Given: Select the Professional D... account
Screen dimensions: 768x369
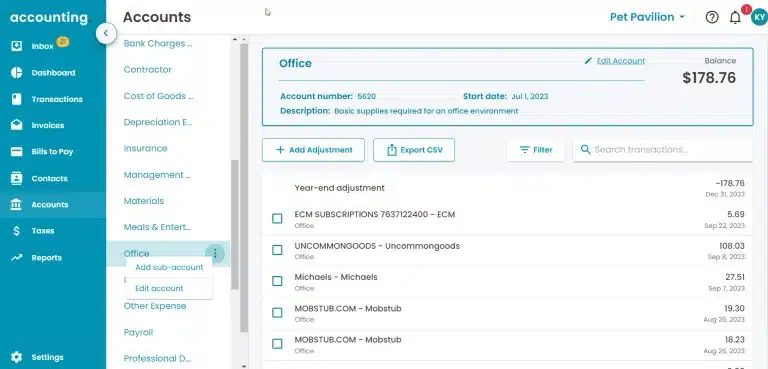Looking at the screenshot, I should coord(157,358).
